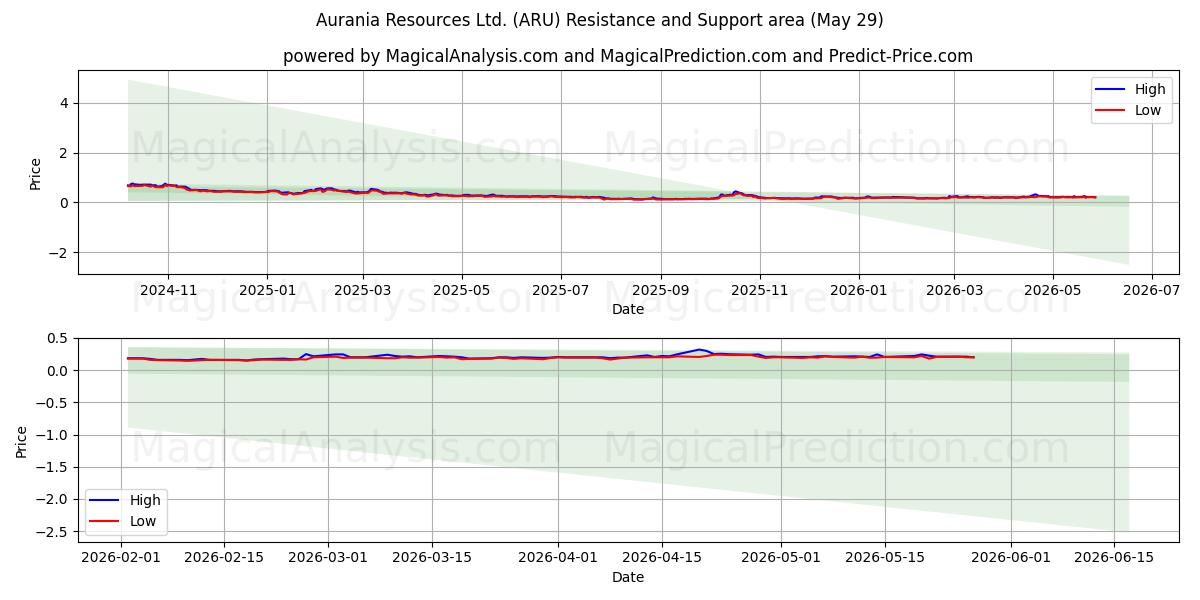The width and height of the screenshot is (1200, 600).
Task: Click the lower chart date label '2026-03-01'
Action: pos(328,558)
